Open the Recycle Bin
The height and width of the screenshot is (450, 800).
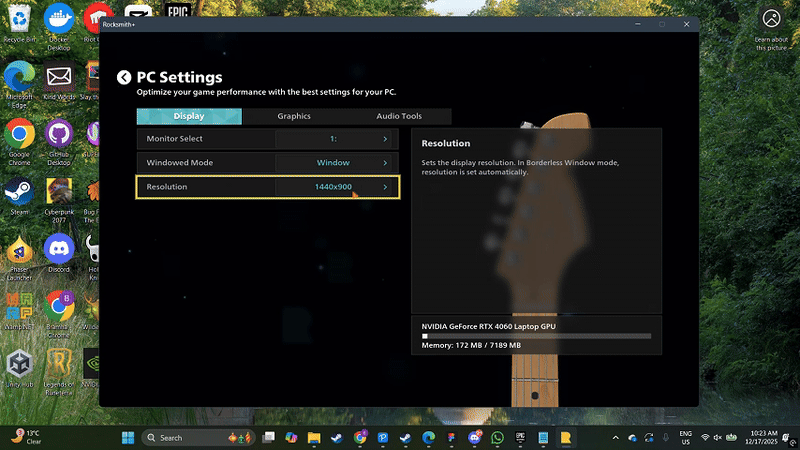pyautogui.click(x=19, y=22)
